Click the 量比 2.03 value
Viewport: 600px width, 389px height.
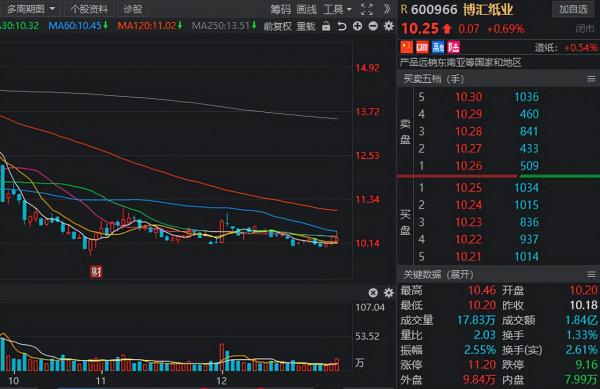(484, 335)
